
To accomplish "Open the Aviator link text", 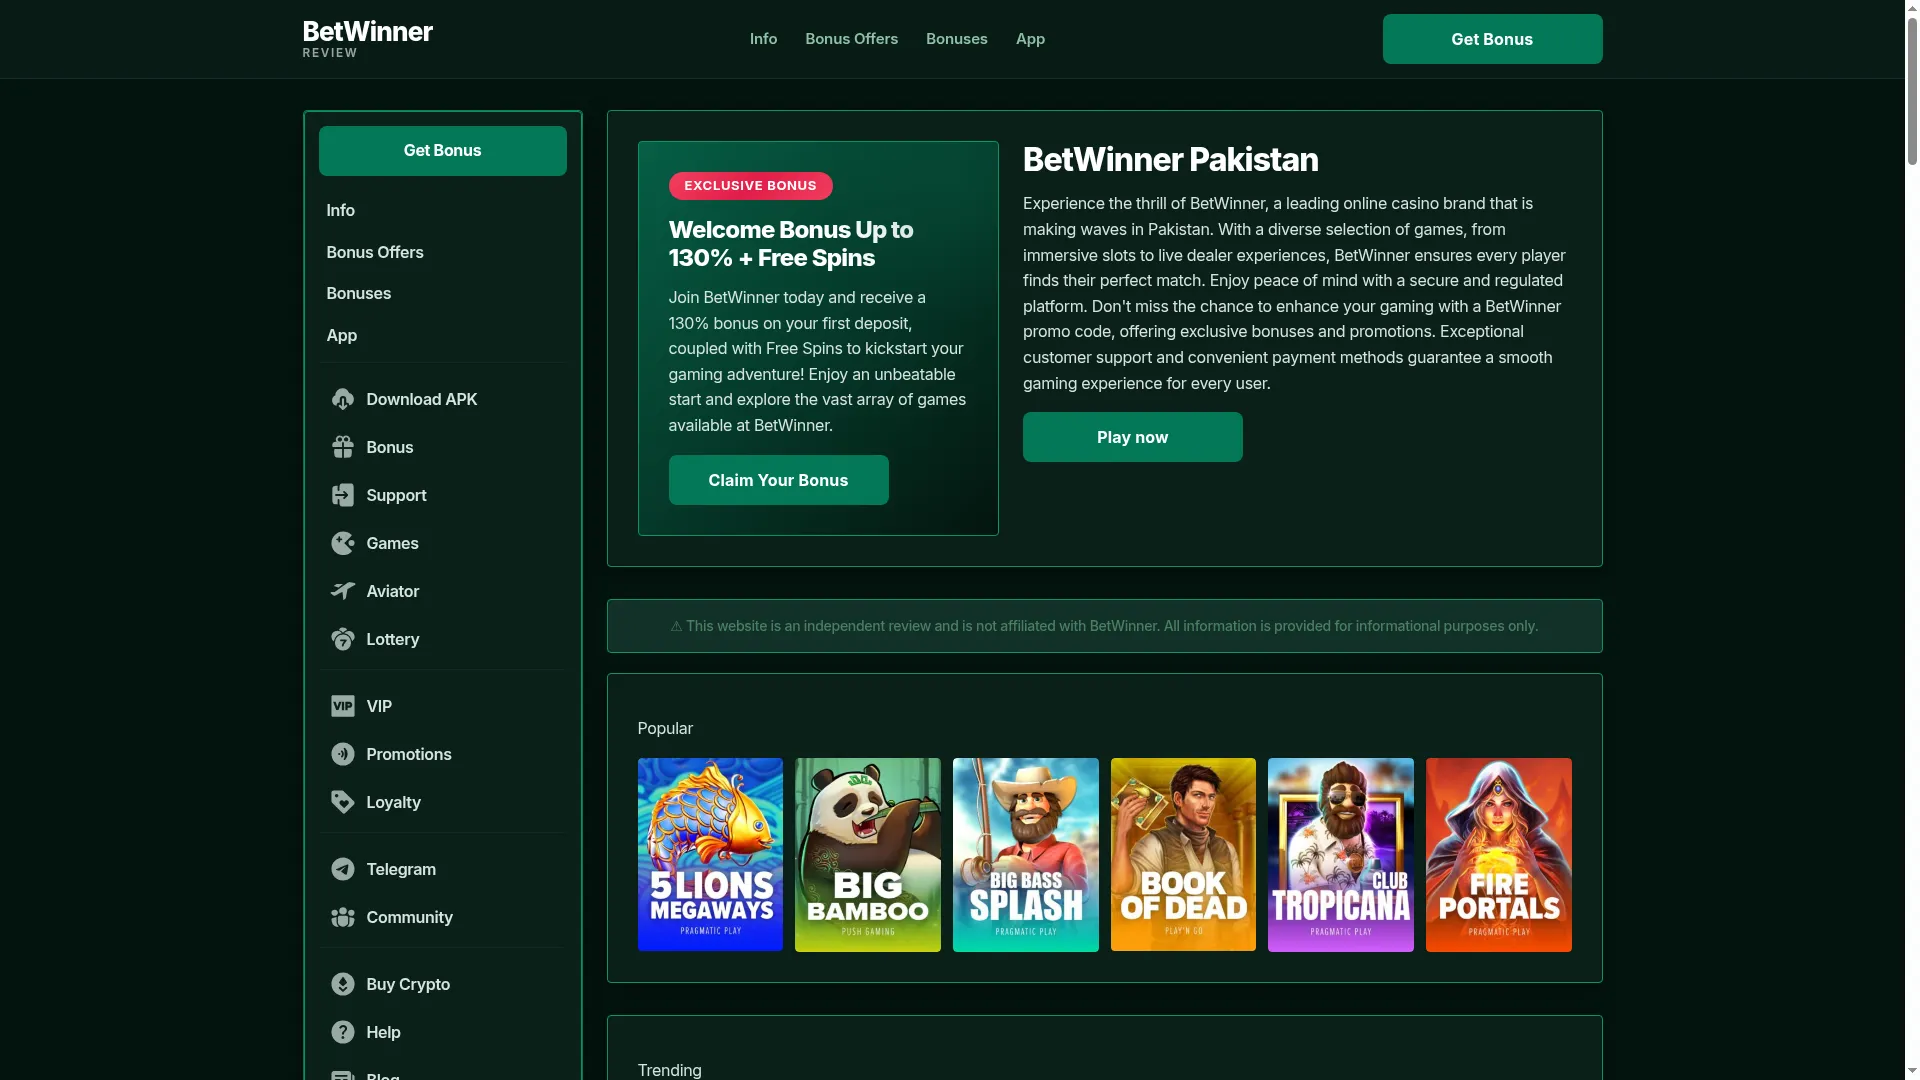I will click(x=392, y=591).
